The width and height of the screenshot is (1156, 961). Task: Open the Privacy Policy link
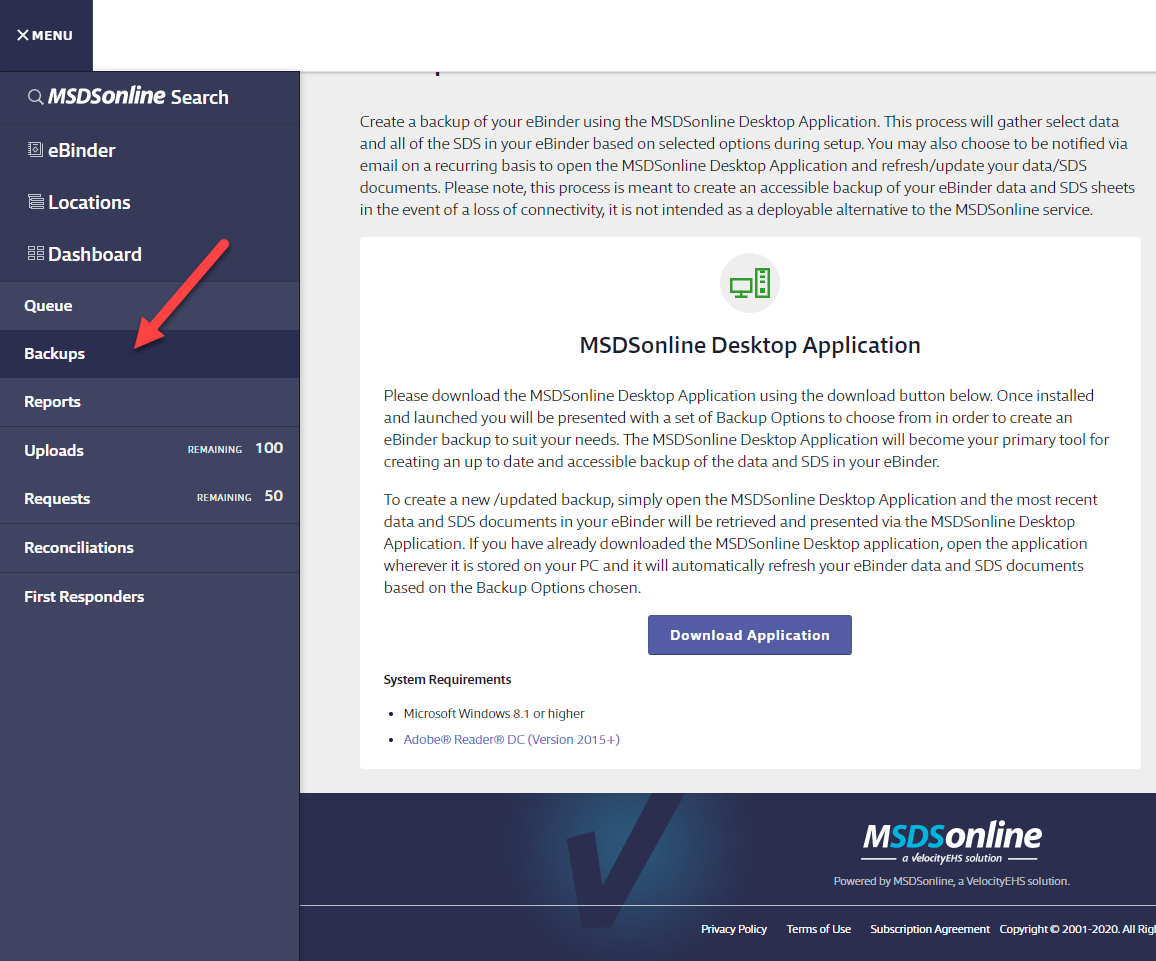tap(734, 929)
